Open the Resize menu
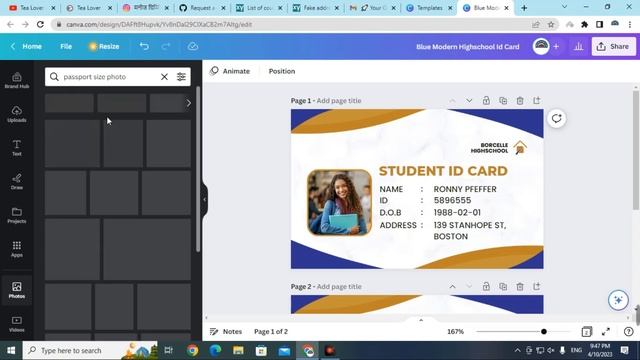The width and height of the screenshot is (640, 360). pos(104,47)
